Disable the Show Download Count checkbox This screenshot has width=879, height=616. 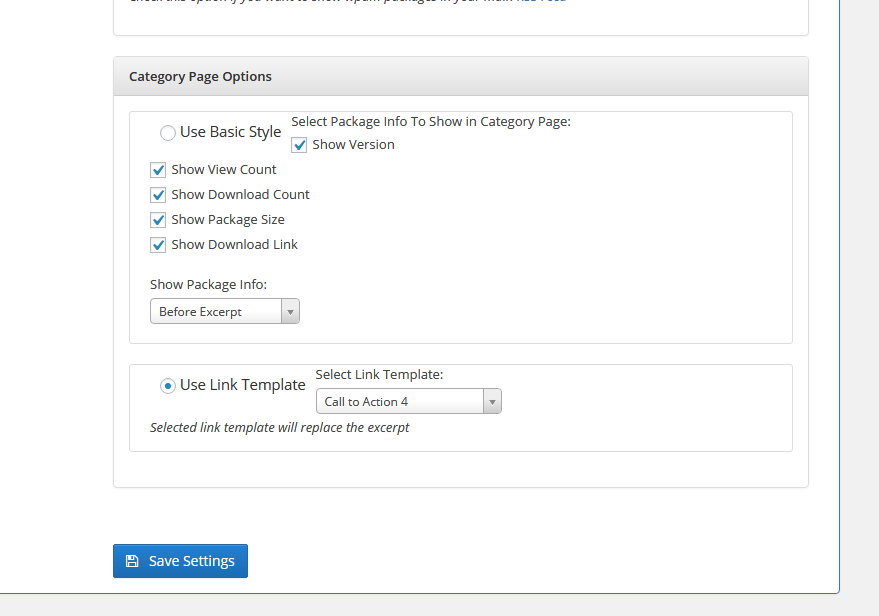pyautogui.click(x=158, y=195)
